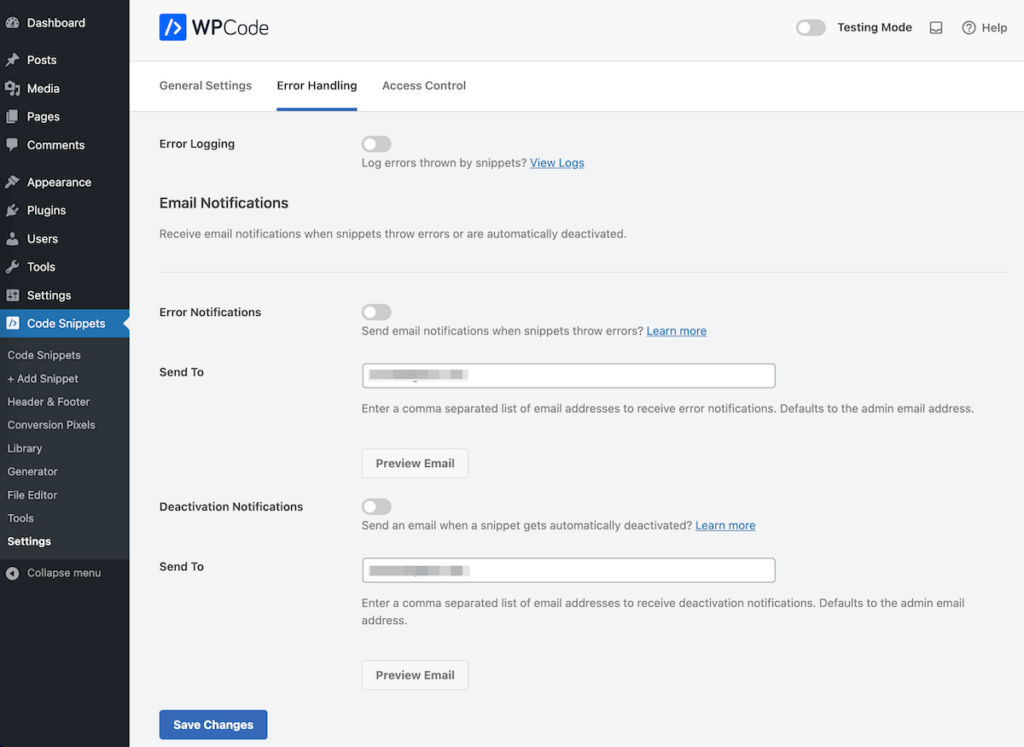Click the WPCode logo at the top
This screenshot has height=747, width=1024.
[x=213, y=27]
